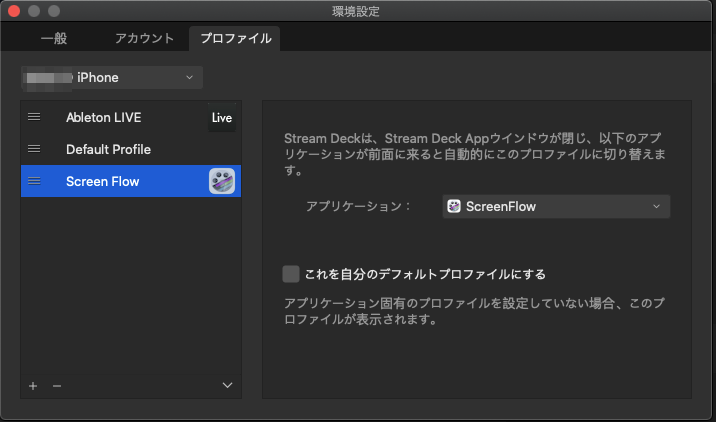Screen dimensions: 716x422
Task: Switch to the アカウント tab
Action: coord(143,38)
